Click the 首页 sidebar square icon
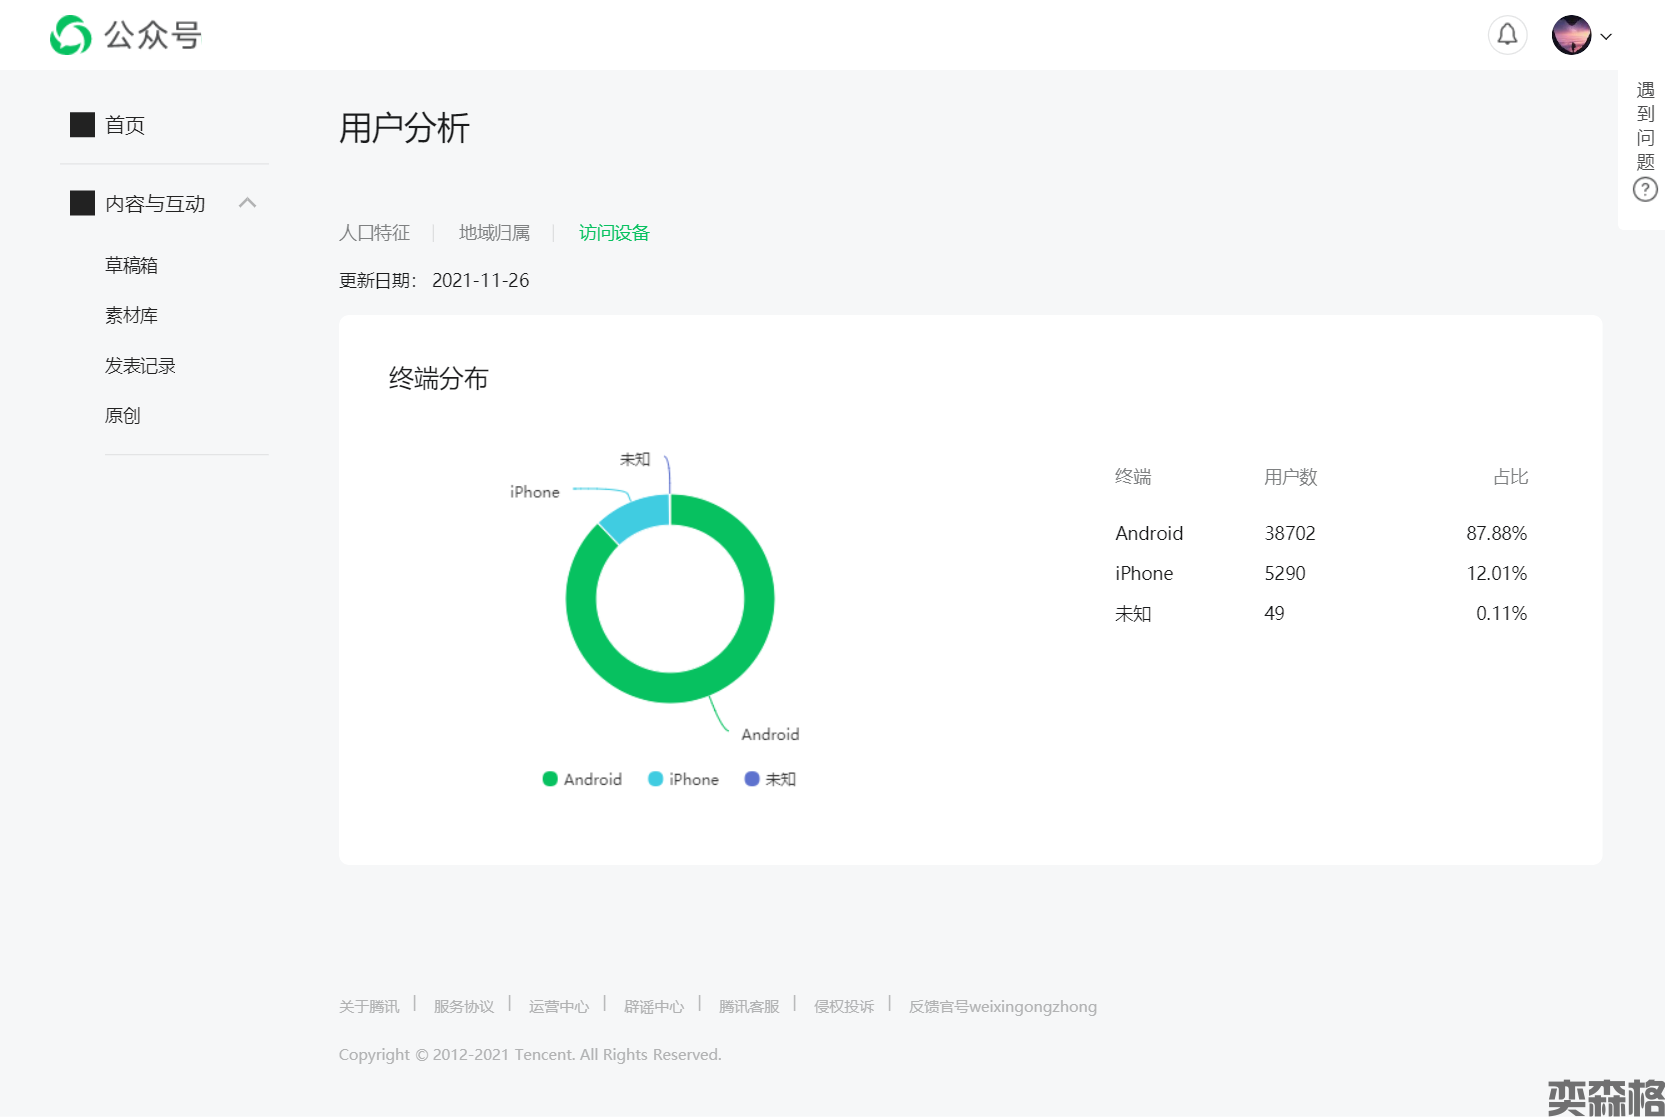 point(82,125)
